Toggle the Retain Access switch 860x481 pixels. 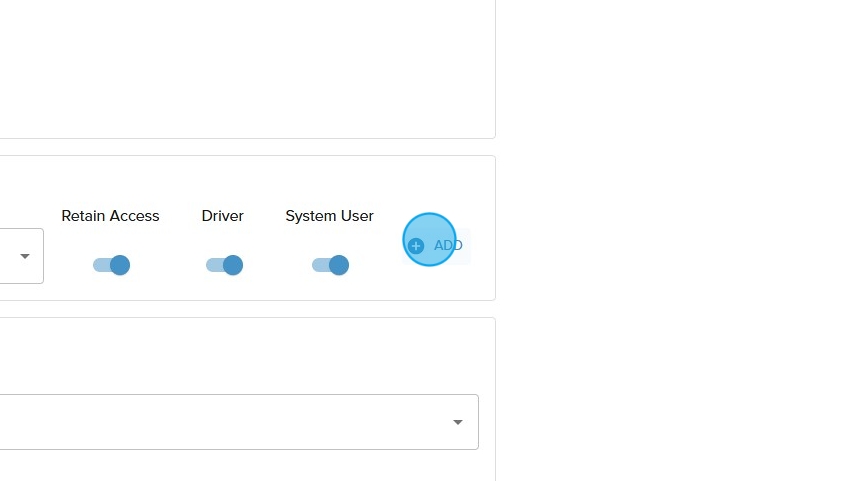[111, 265]
